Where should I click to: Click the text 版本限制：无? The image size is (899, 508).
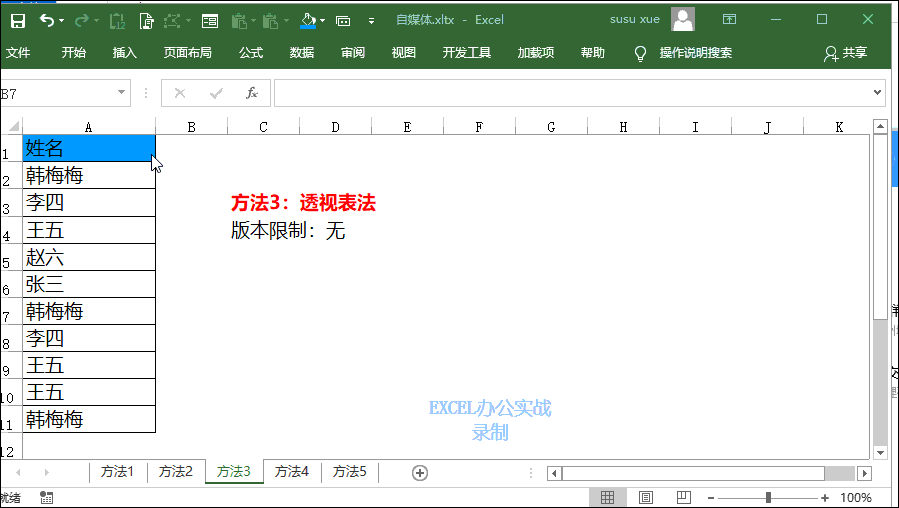point(288,230)
